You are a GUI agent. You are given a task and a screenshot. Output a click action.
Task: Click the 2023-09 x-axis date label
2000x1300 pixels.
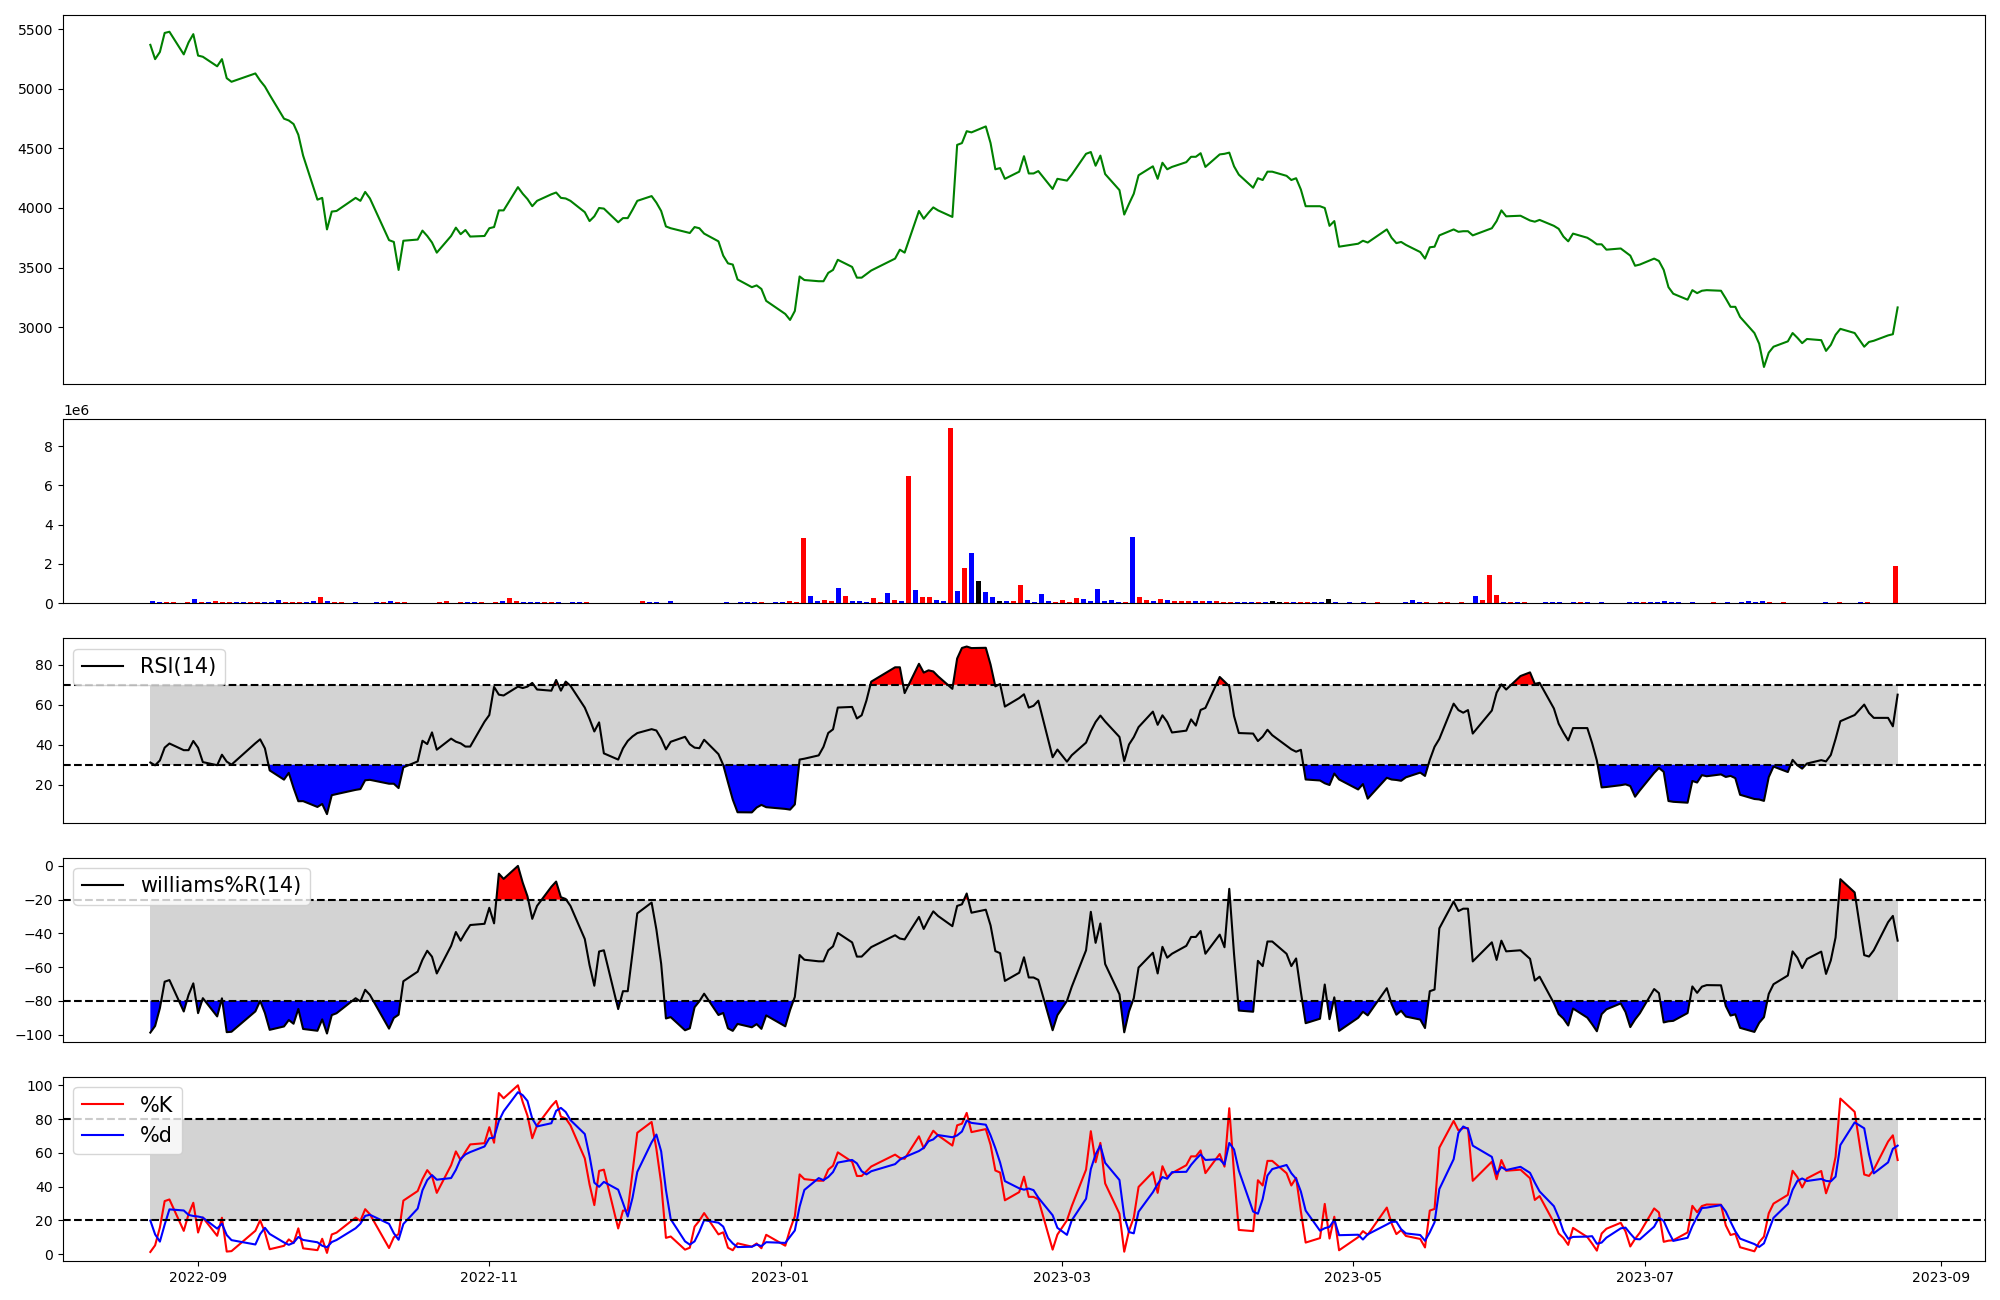click(1941, 1277)
